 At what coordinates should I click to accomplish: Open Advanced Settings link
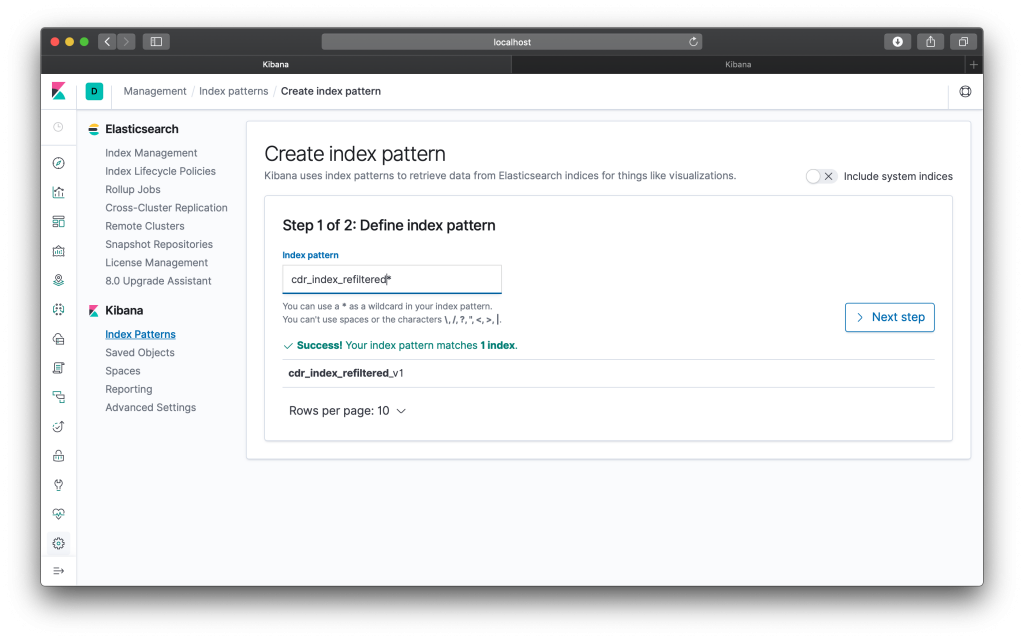tap(150, 408)
